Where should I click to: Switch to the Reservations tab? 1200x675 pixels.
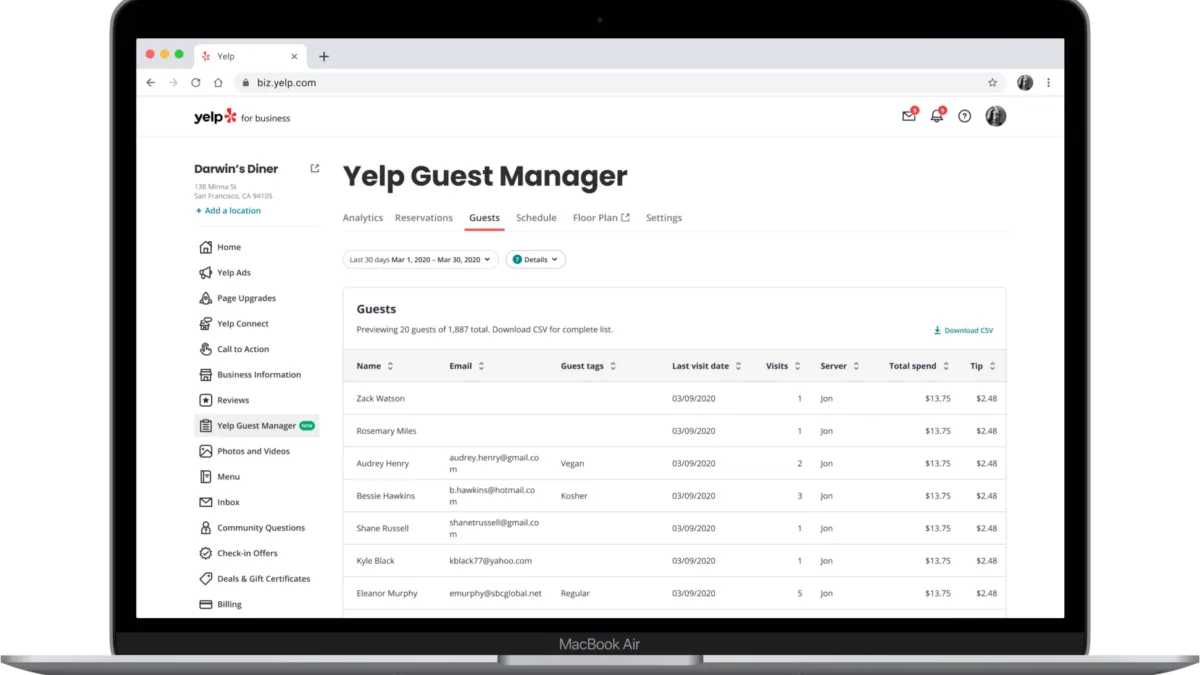point(424,218)
